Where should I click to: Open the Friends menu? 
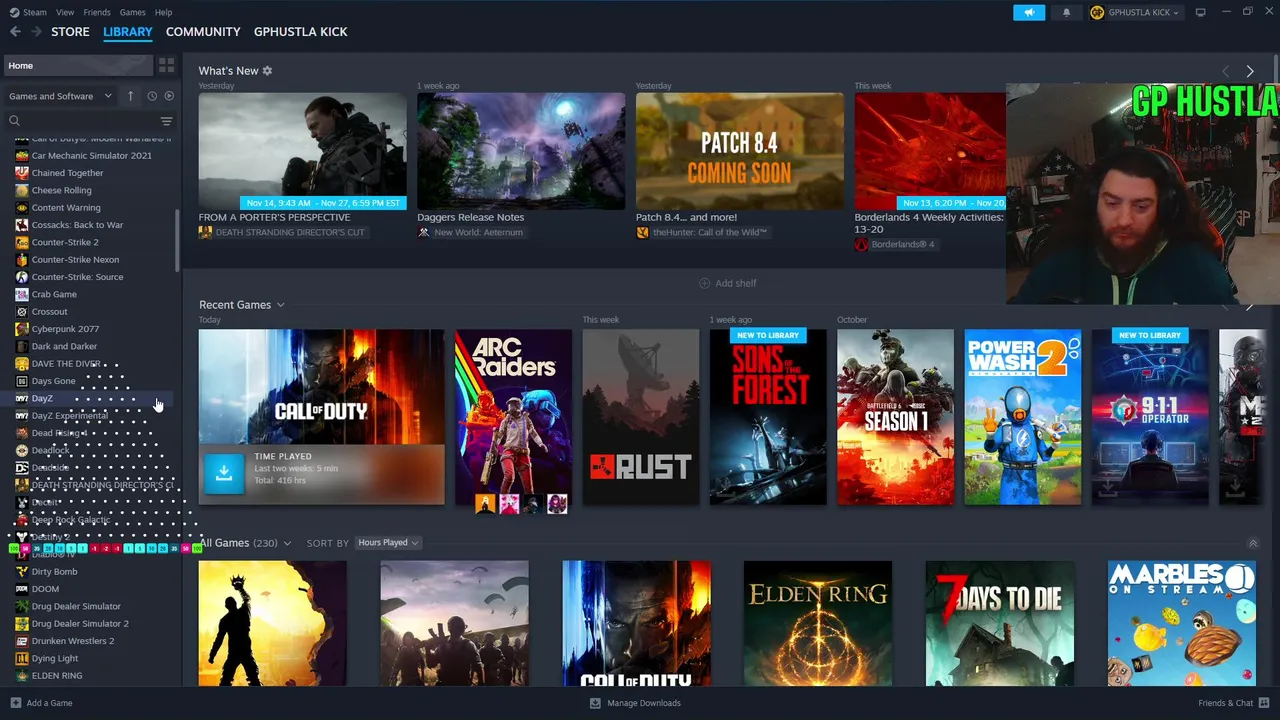[97, 12]
